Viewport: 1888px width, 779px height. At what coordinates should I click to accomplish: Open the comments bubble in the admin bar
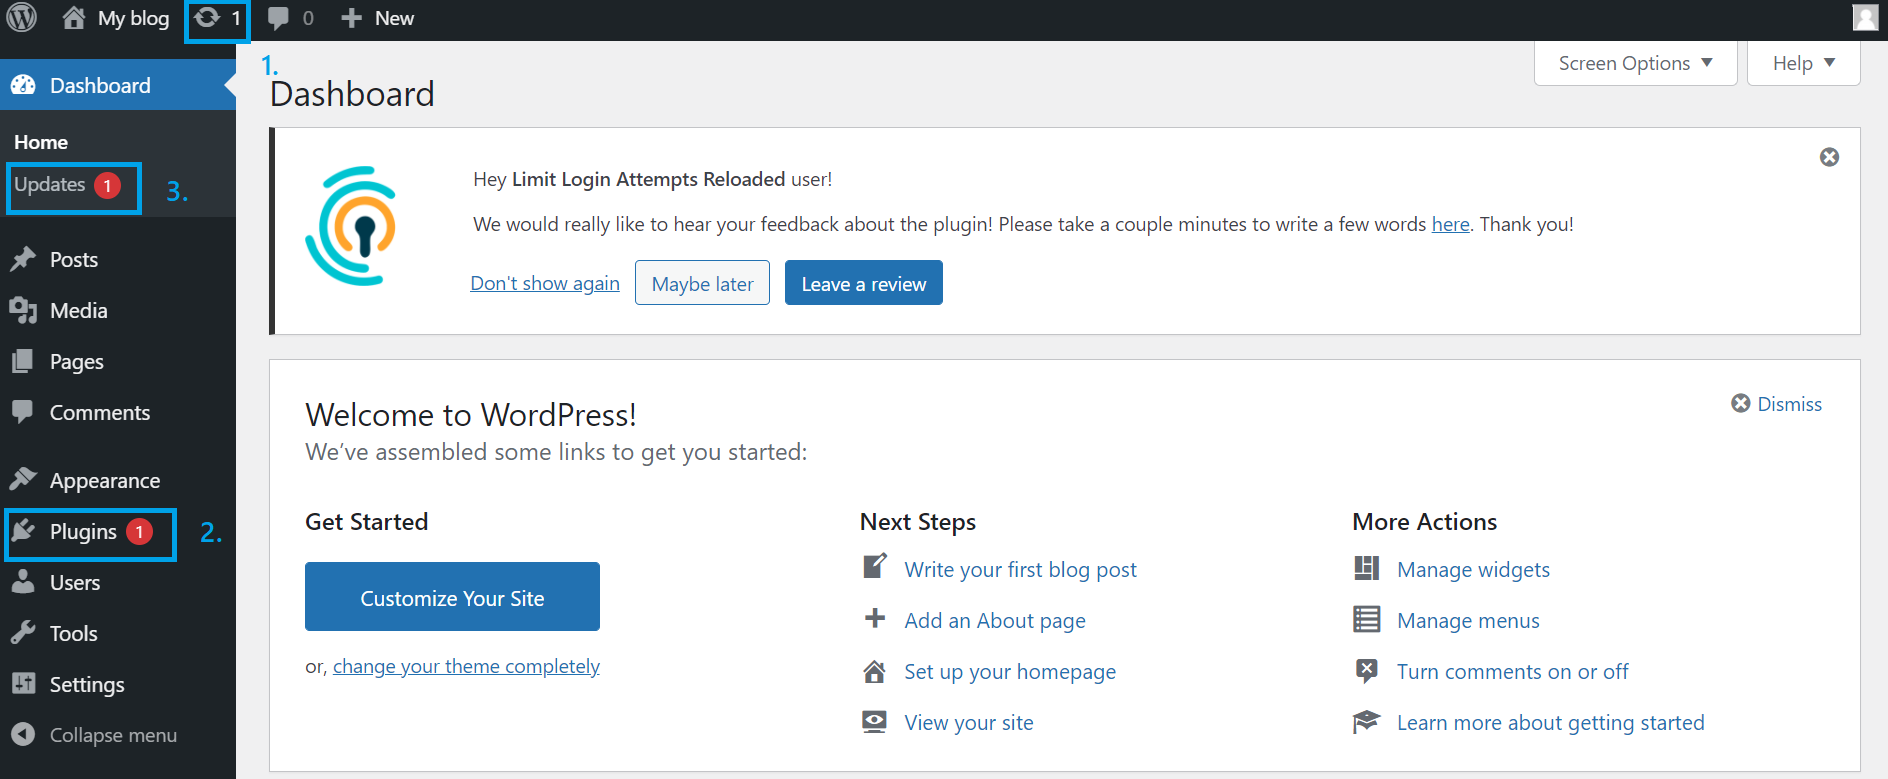pyautogui.click(x=279, y=18)
